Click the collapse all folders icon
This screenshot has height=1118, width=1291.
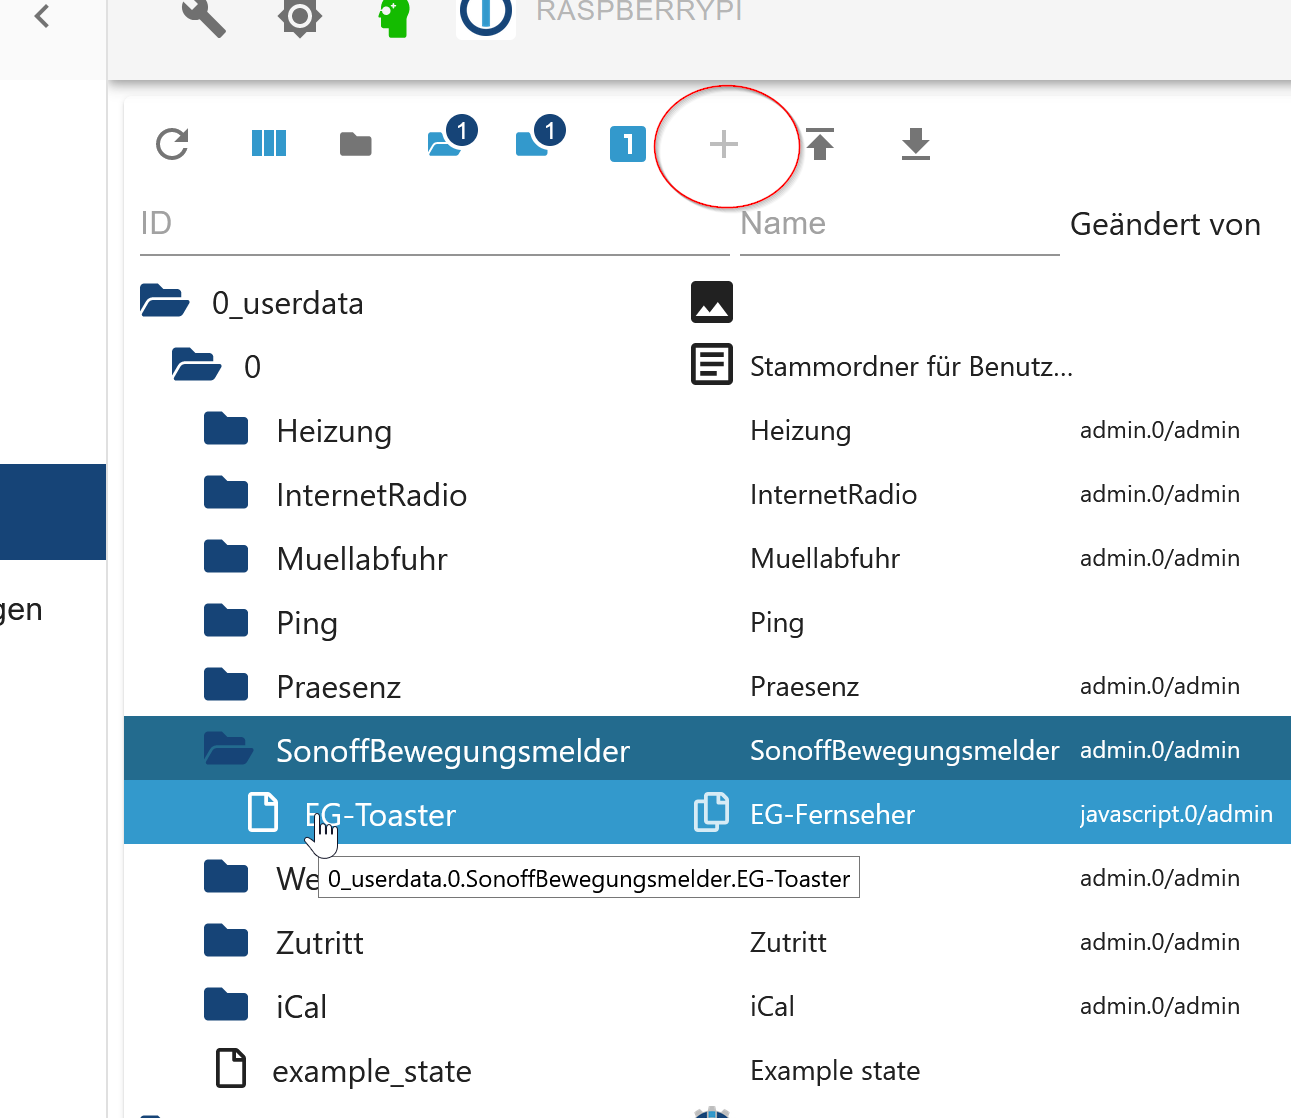[x=356, y=145]
